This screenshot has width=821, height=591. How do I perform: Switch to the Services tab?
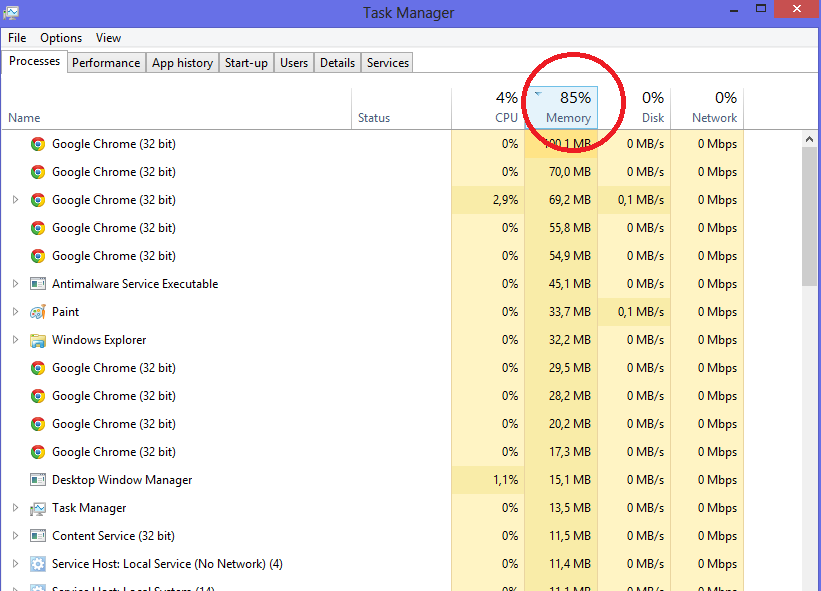(387, 63)
